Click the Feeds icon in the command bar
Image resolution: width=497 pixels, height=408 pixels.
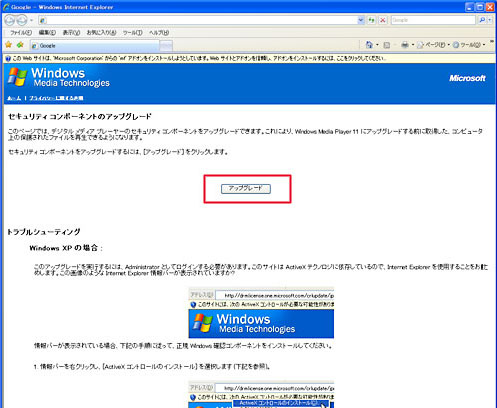(x=386, y=45)
